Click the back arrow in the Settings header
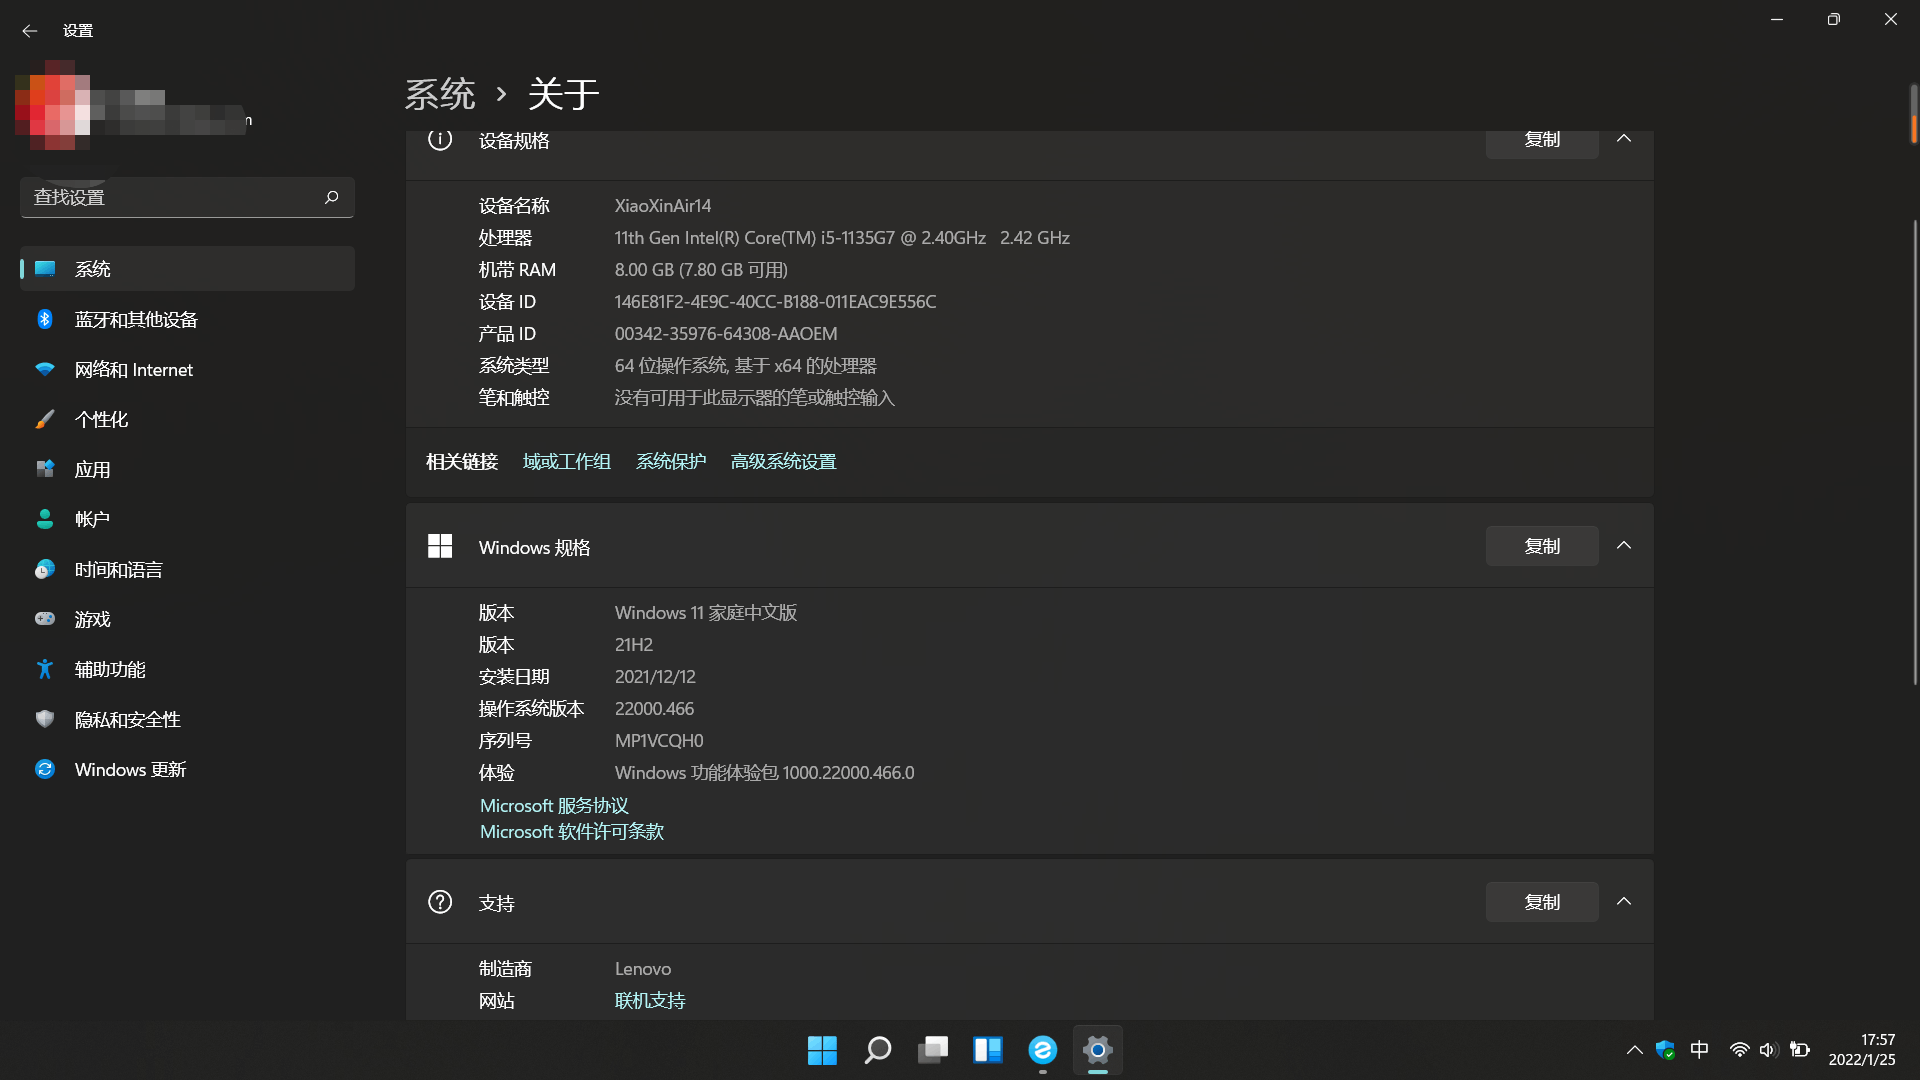Image resolution: width=1920 pixels, height=1080 pixels. pos(29,31)
